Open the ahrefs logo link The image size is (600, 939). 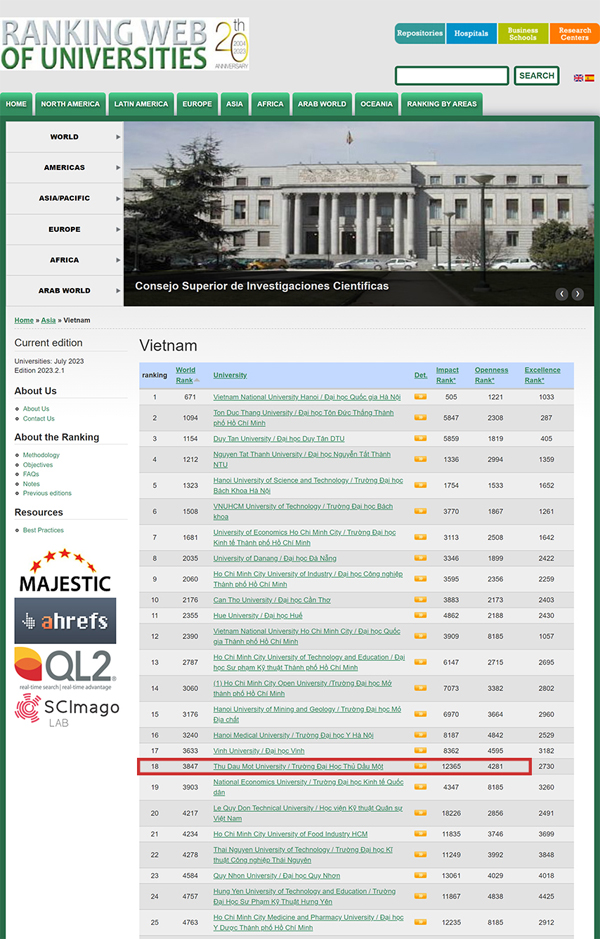[x=65, y=620]
